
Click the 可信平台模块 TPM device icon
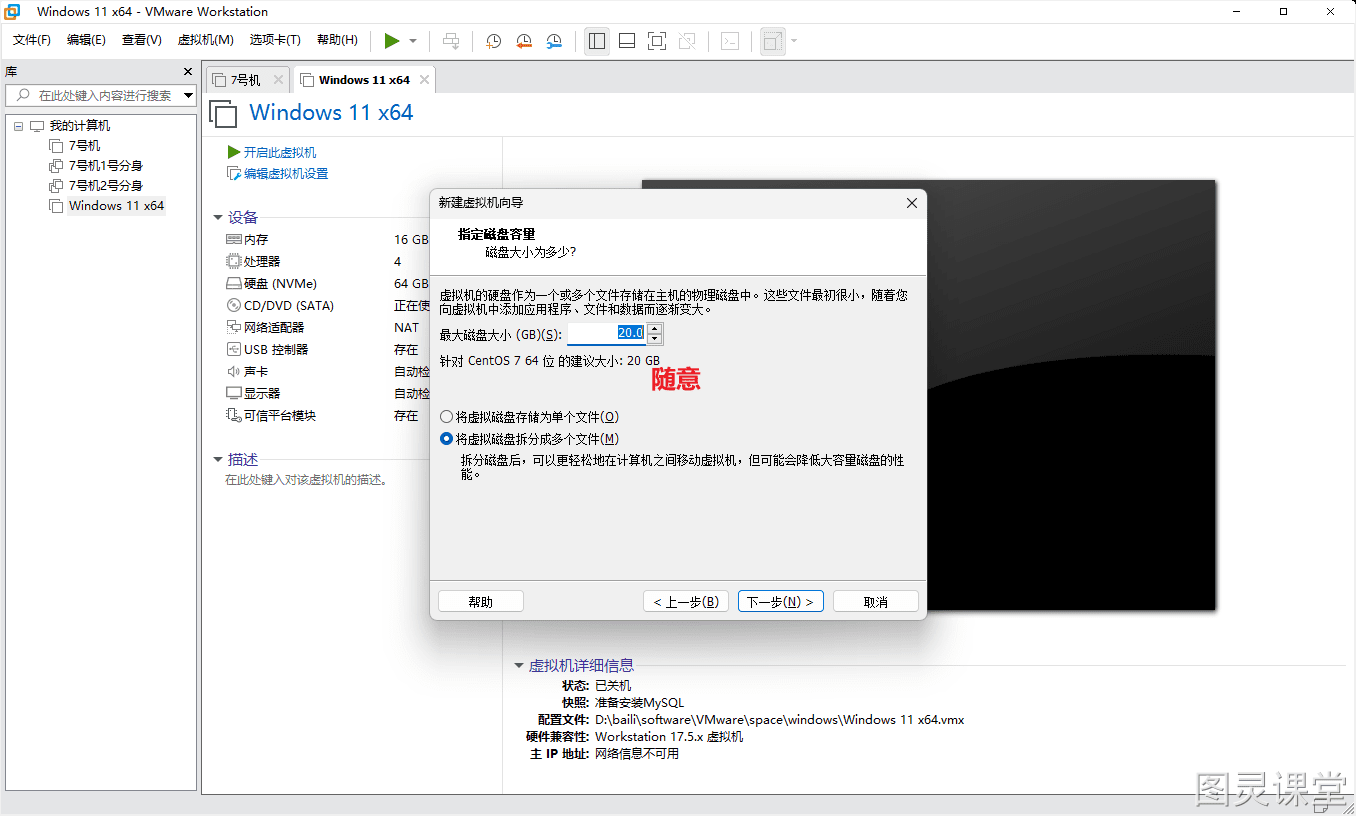click(x=234, y=416)
